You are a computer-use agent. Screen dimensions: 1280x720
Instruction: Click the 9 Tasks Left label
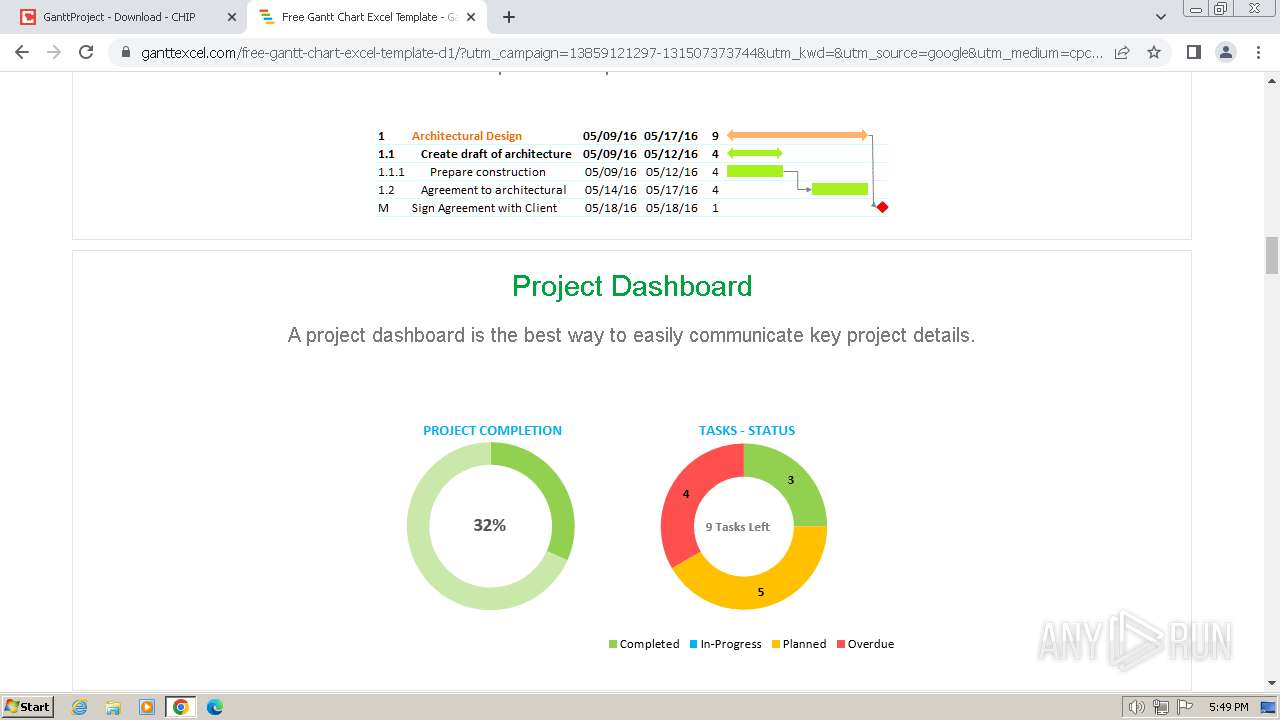[738, 527]
